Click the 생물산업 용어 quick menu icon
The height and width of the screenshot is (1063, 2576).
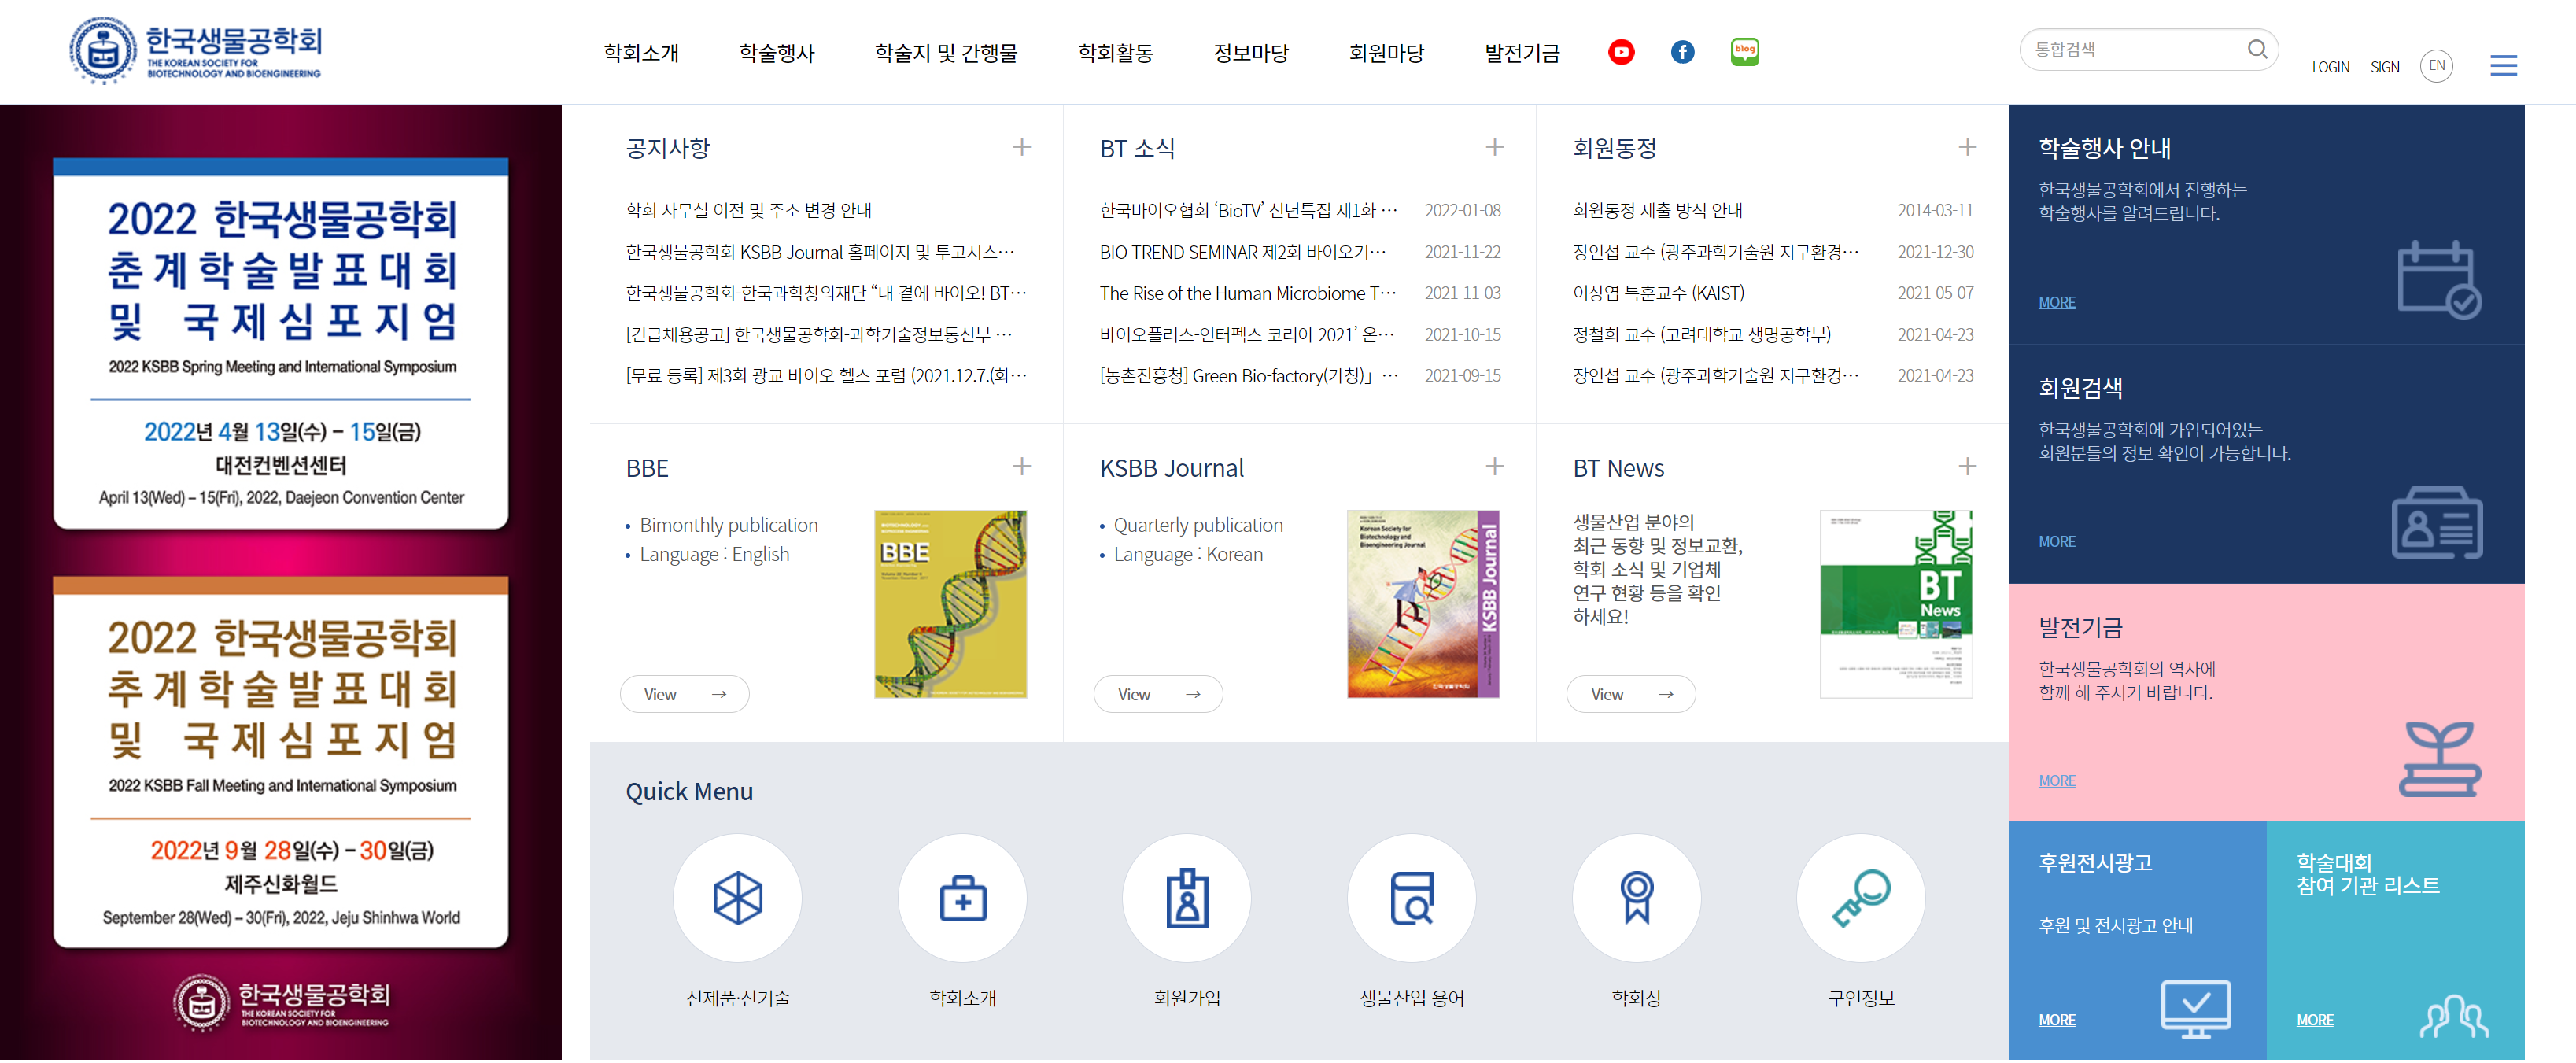tap(1411, 897)
